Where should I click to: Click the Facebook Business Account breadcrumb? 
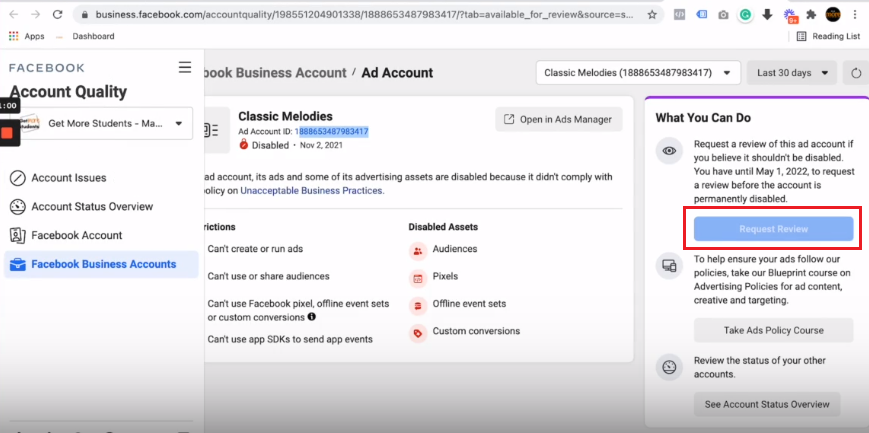coord(275,73)
